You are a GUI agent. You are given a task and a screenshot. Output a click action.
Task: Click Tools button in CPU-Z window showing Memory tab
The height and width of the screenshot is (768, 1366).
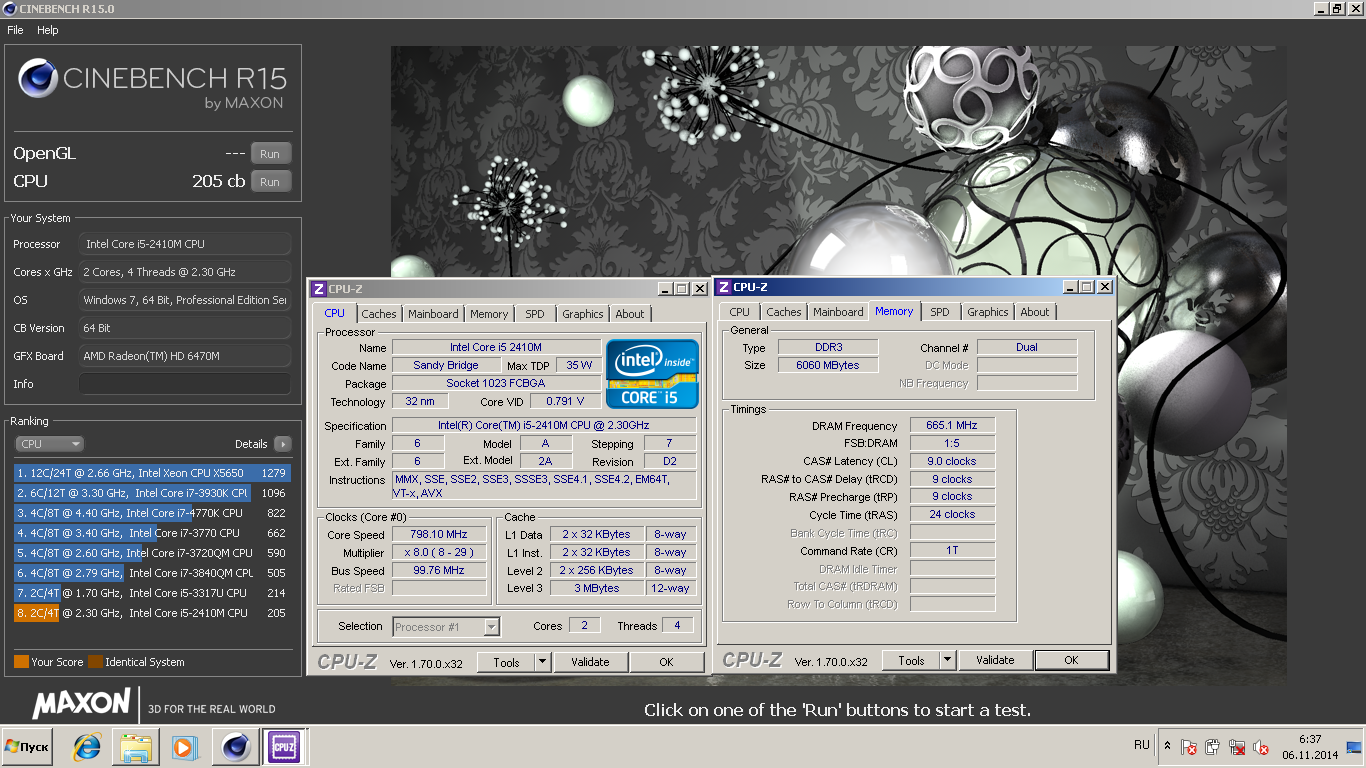coord(911,660)
